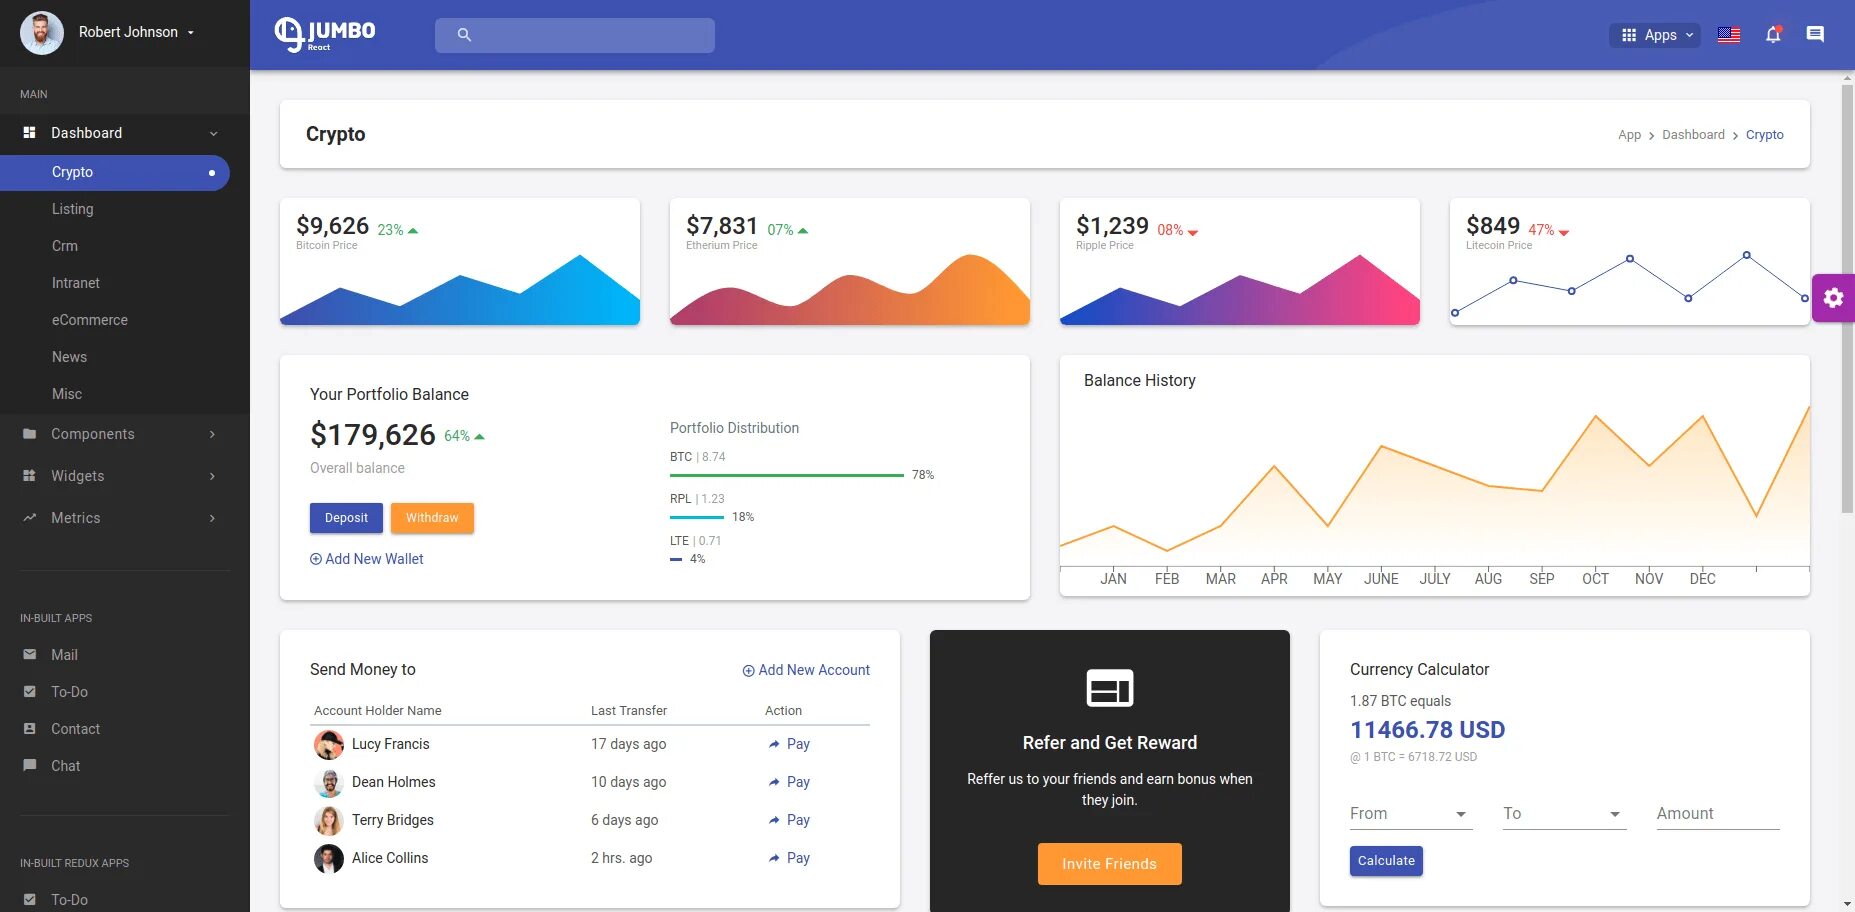
Task: Open the chat messages icon in header
Action: tap(1815, 35)
